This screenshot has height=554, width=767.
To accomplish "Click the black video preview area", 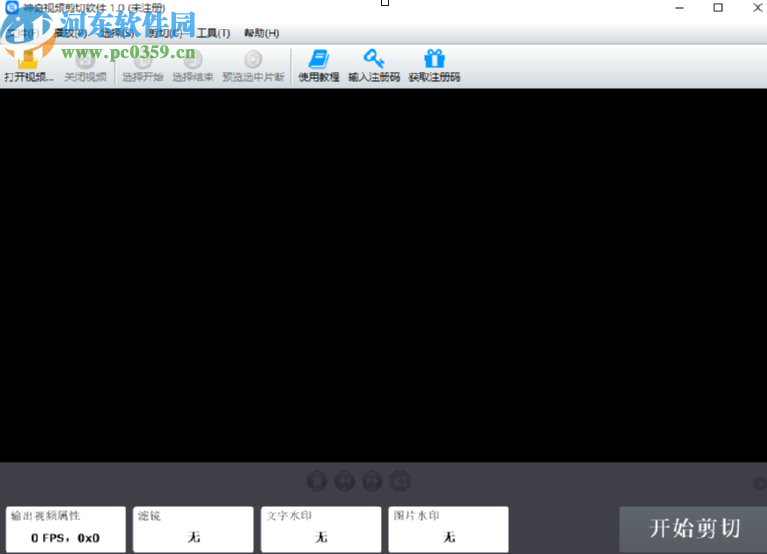I will [x=384, y=275].
